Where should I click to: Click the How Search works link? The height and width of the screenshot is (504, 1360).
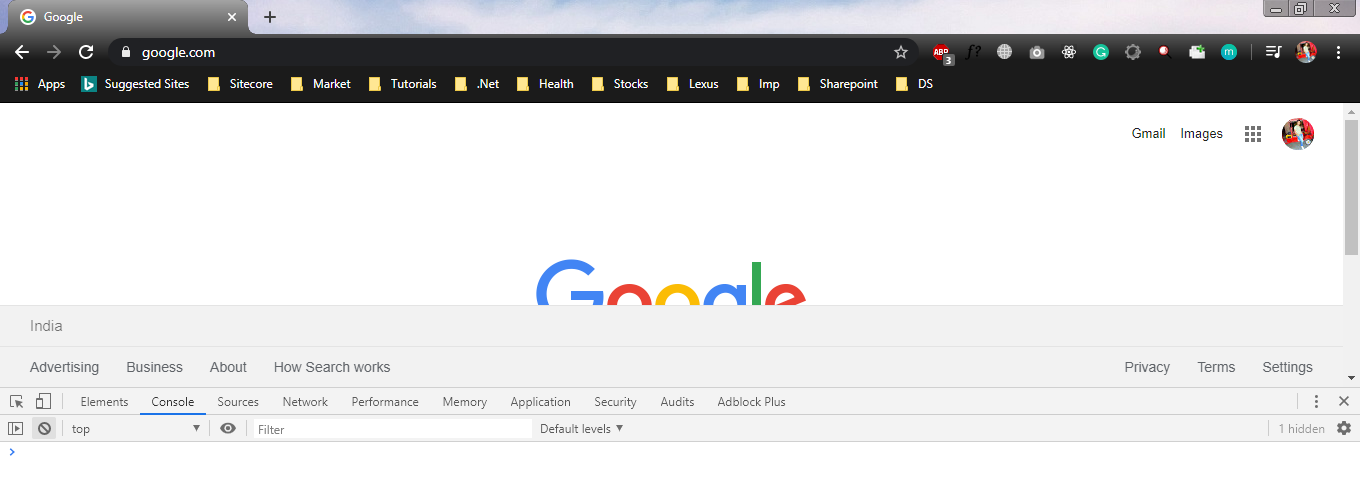point(332,367)
